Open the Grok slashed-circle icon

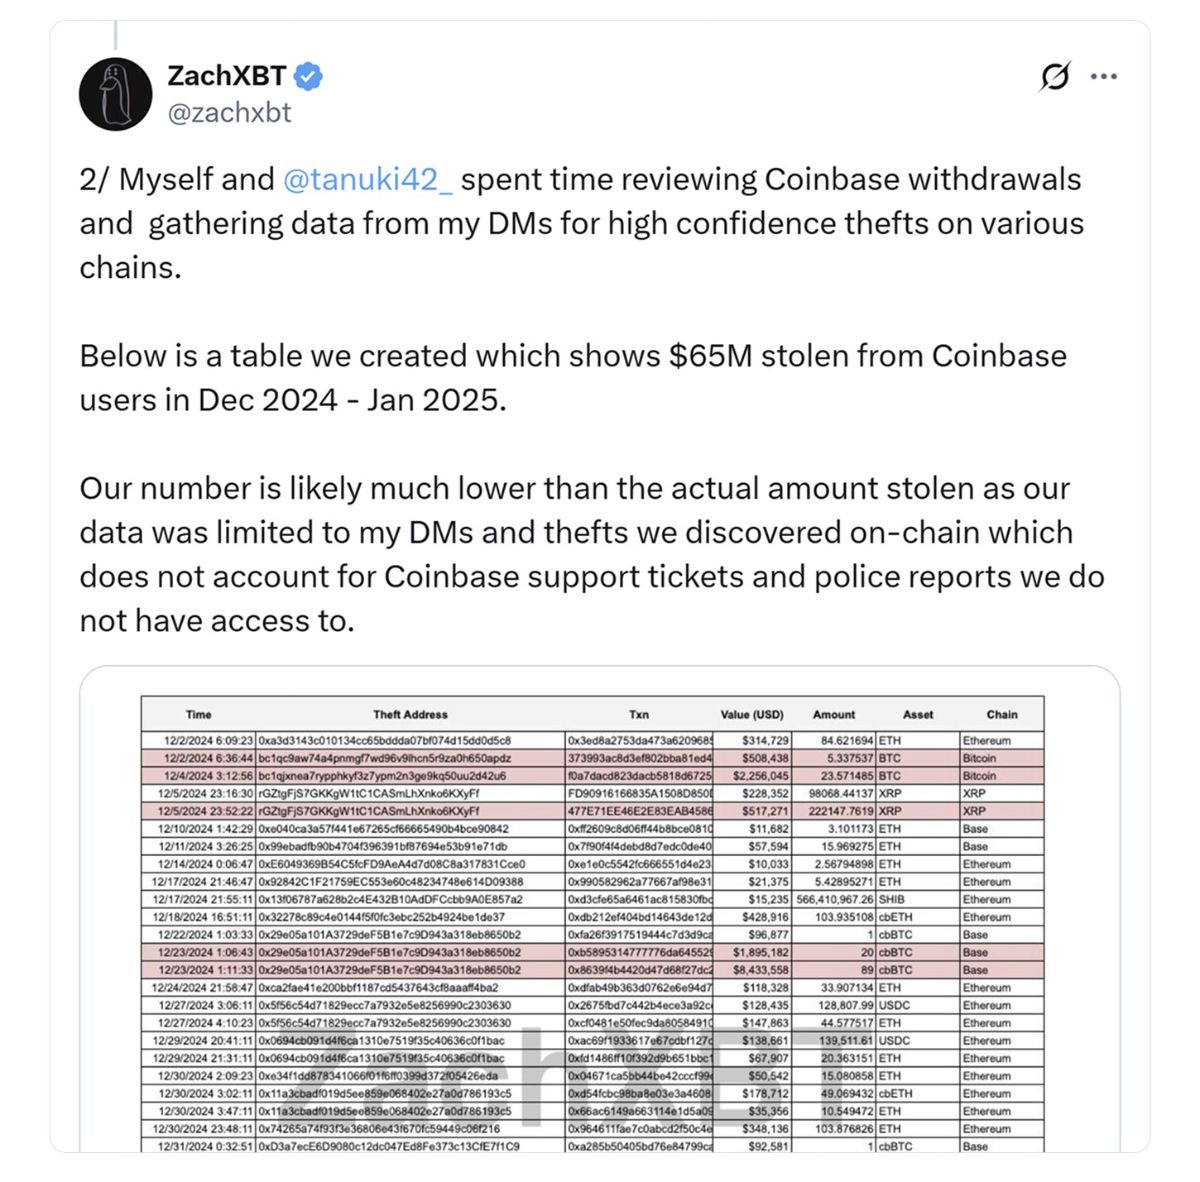pyautogui.click(x=1054, y=76)
